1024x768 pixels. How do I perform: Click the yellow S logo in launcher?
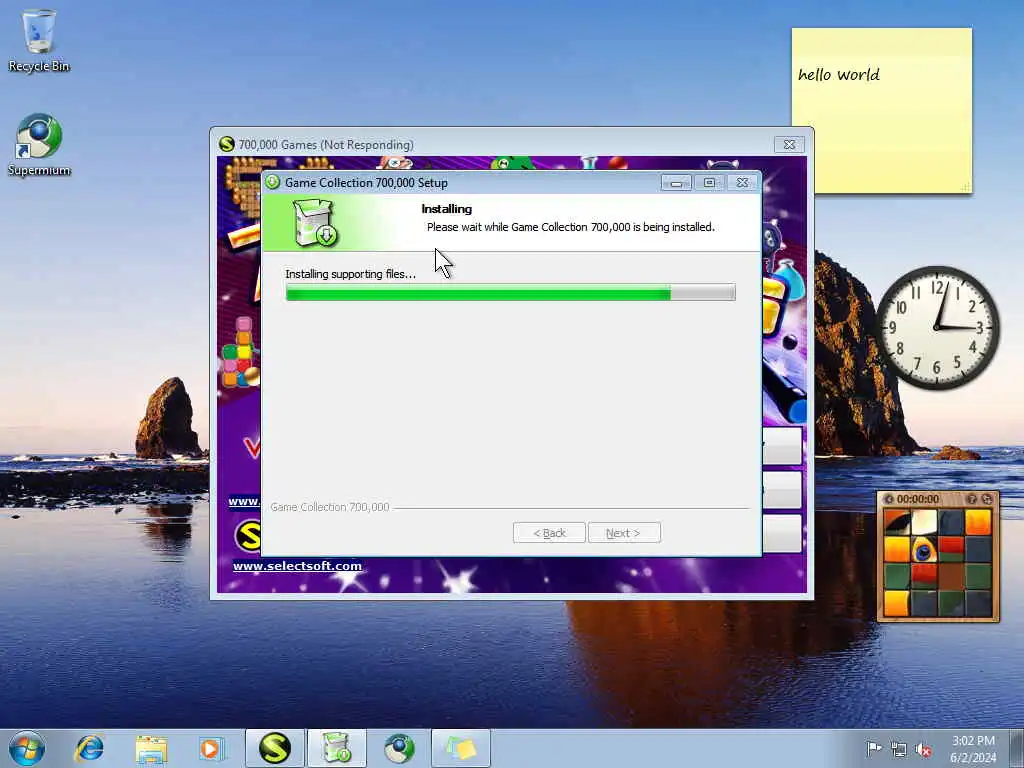click(x=248, y=536)
